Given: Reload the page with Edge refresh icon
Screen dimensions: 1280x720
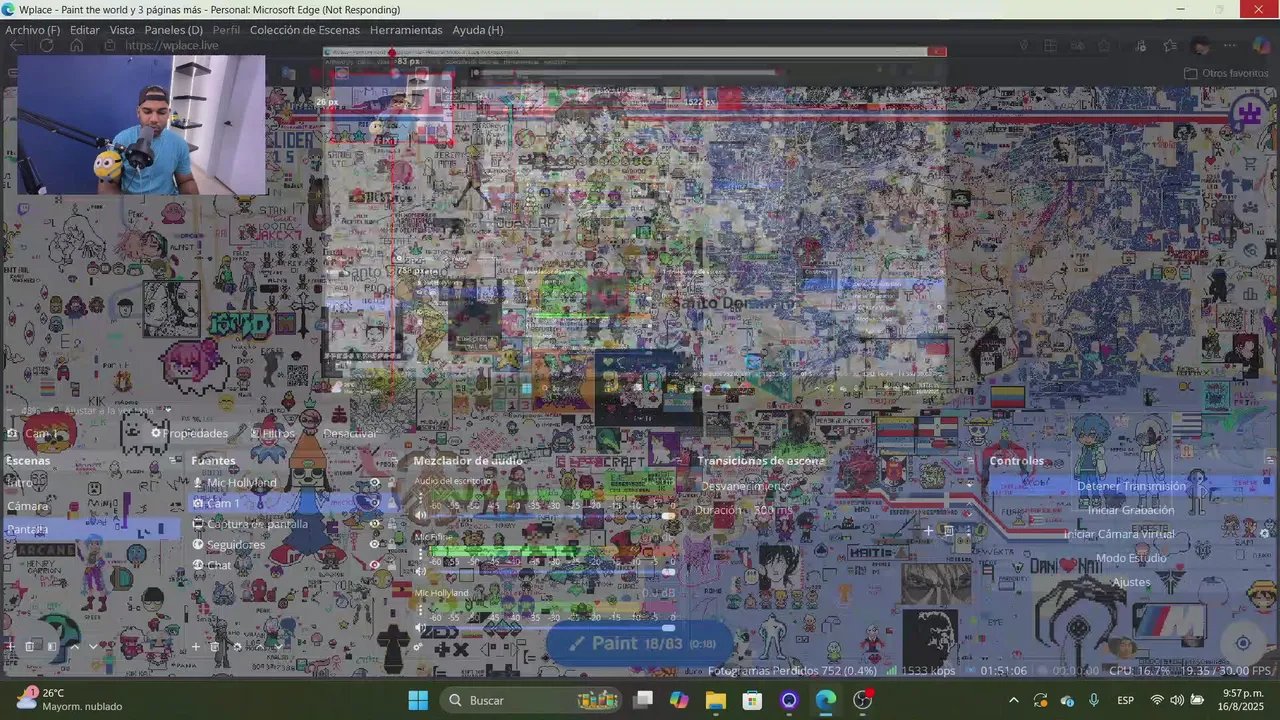Looking at the screenshot, I should [x=46, y=46].
